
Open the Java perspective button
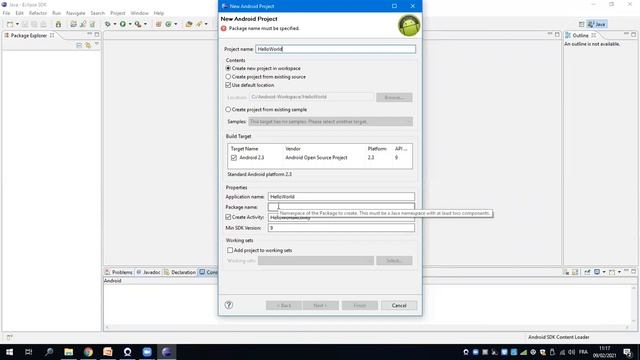pyautogui.click(x=597, y=24)
